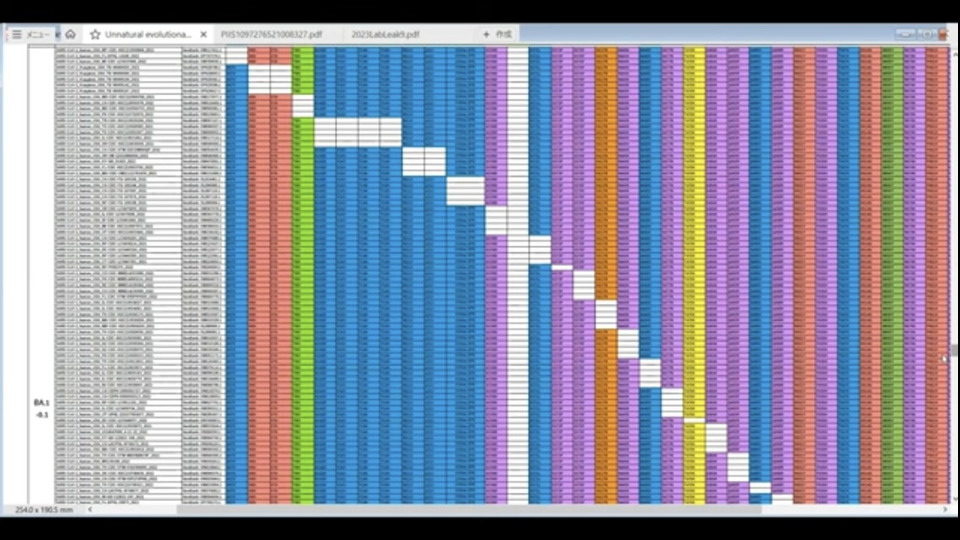Switch to the PIIS1097276521008327.pdf tab
Screen dimensions: 960x540
[271, 34]
